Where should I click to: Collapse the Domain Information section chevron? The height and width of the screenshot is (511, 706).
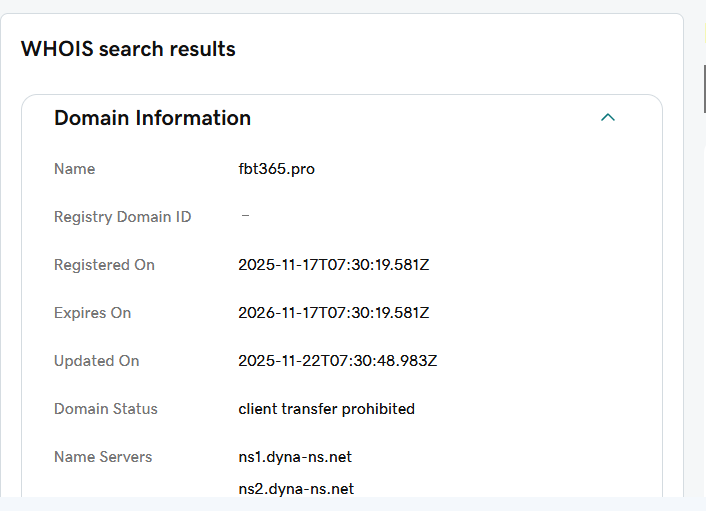coord(607,118)
